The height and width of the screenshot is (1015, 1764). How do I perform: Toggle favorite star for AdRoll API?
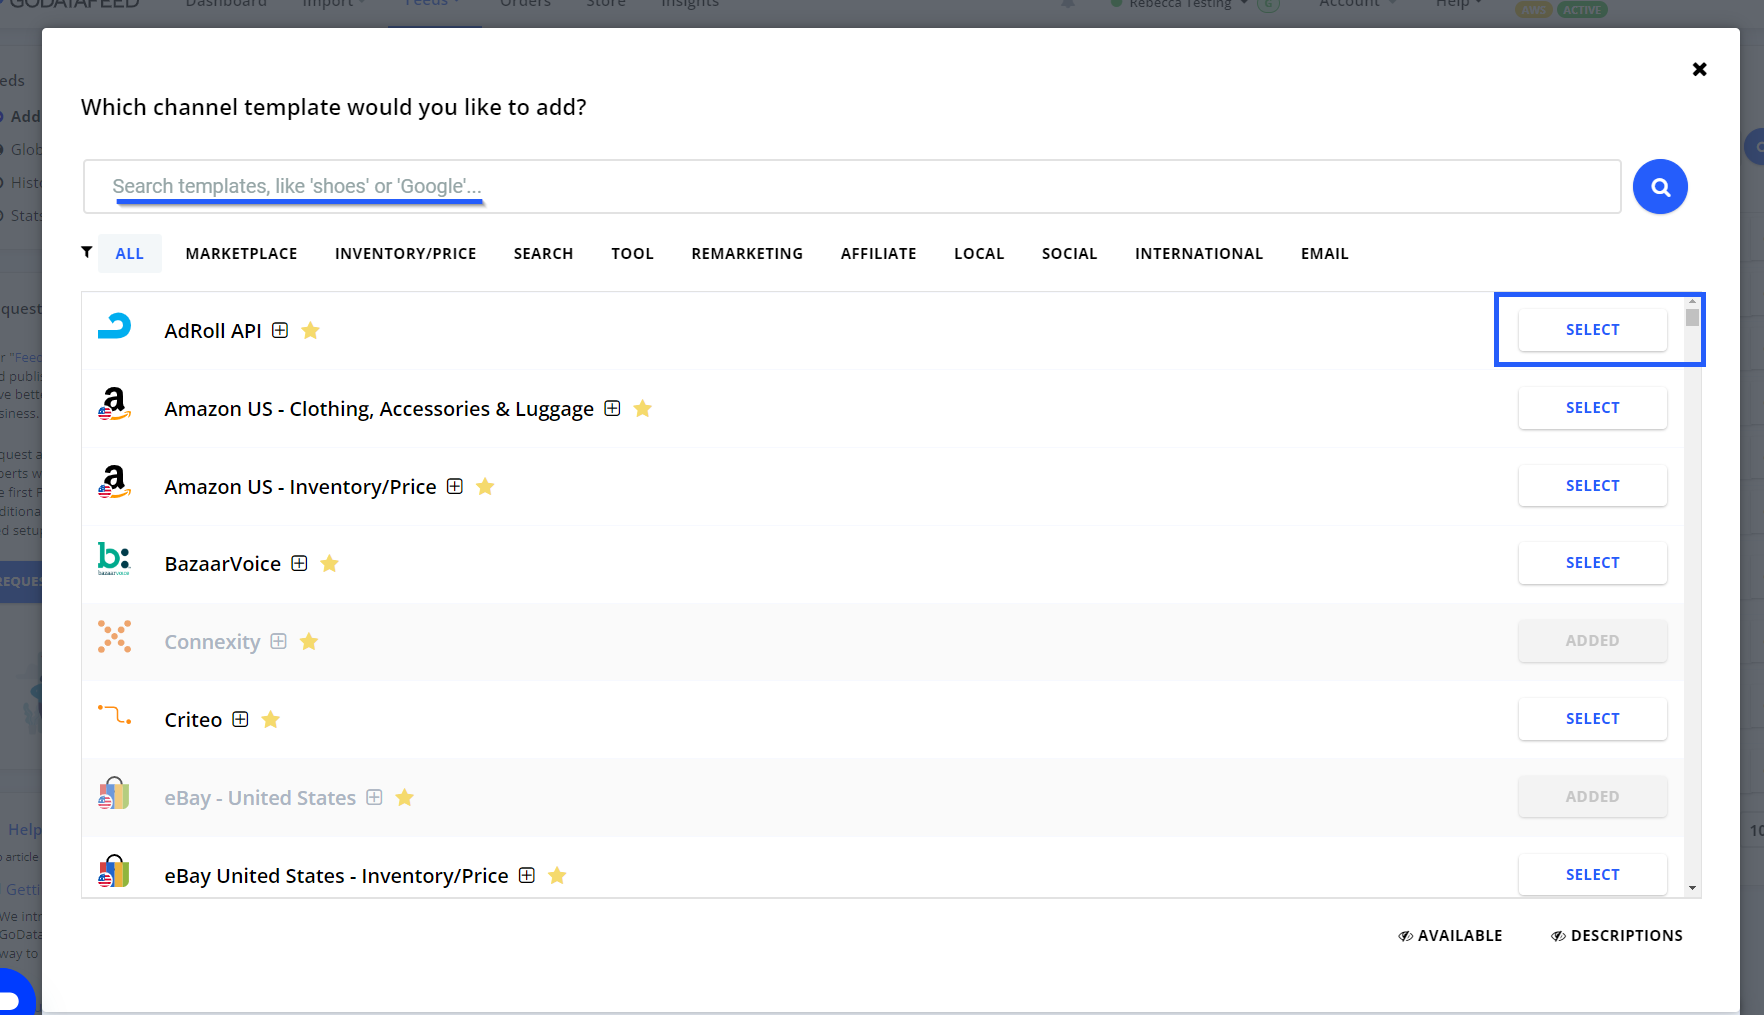(311, 330)
